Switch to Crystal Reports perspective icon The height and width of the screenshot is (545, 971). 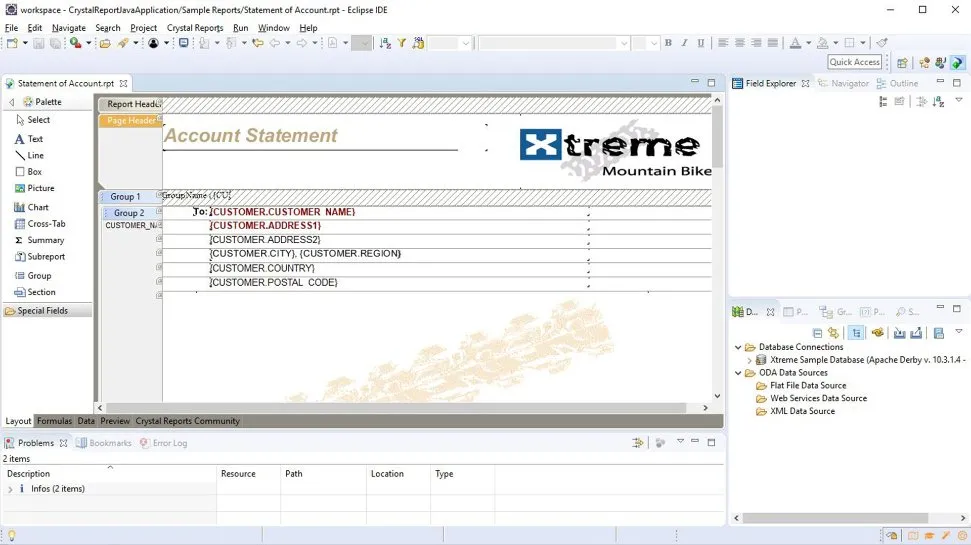957,63
